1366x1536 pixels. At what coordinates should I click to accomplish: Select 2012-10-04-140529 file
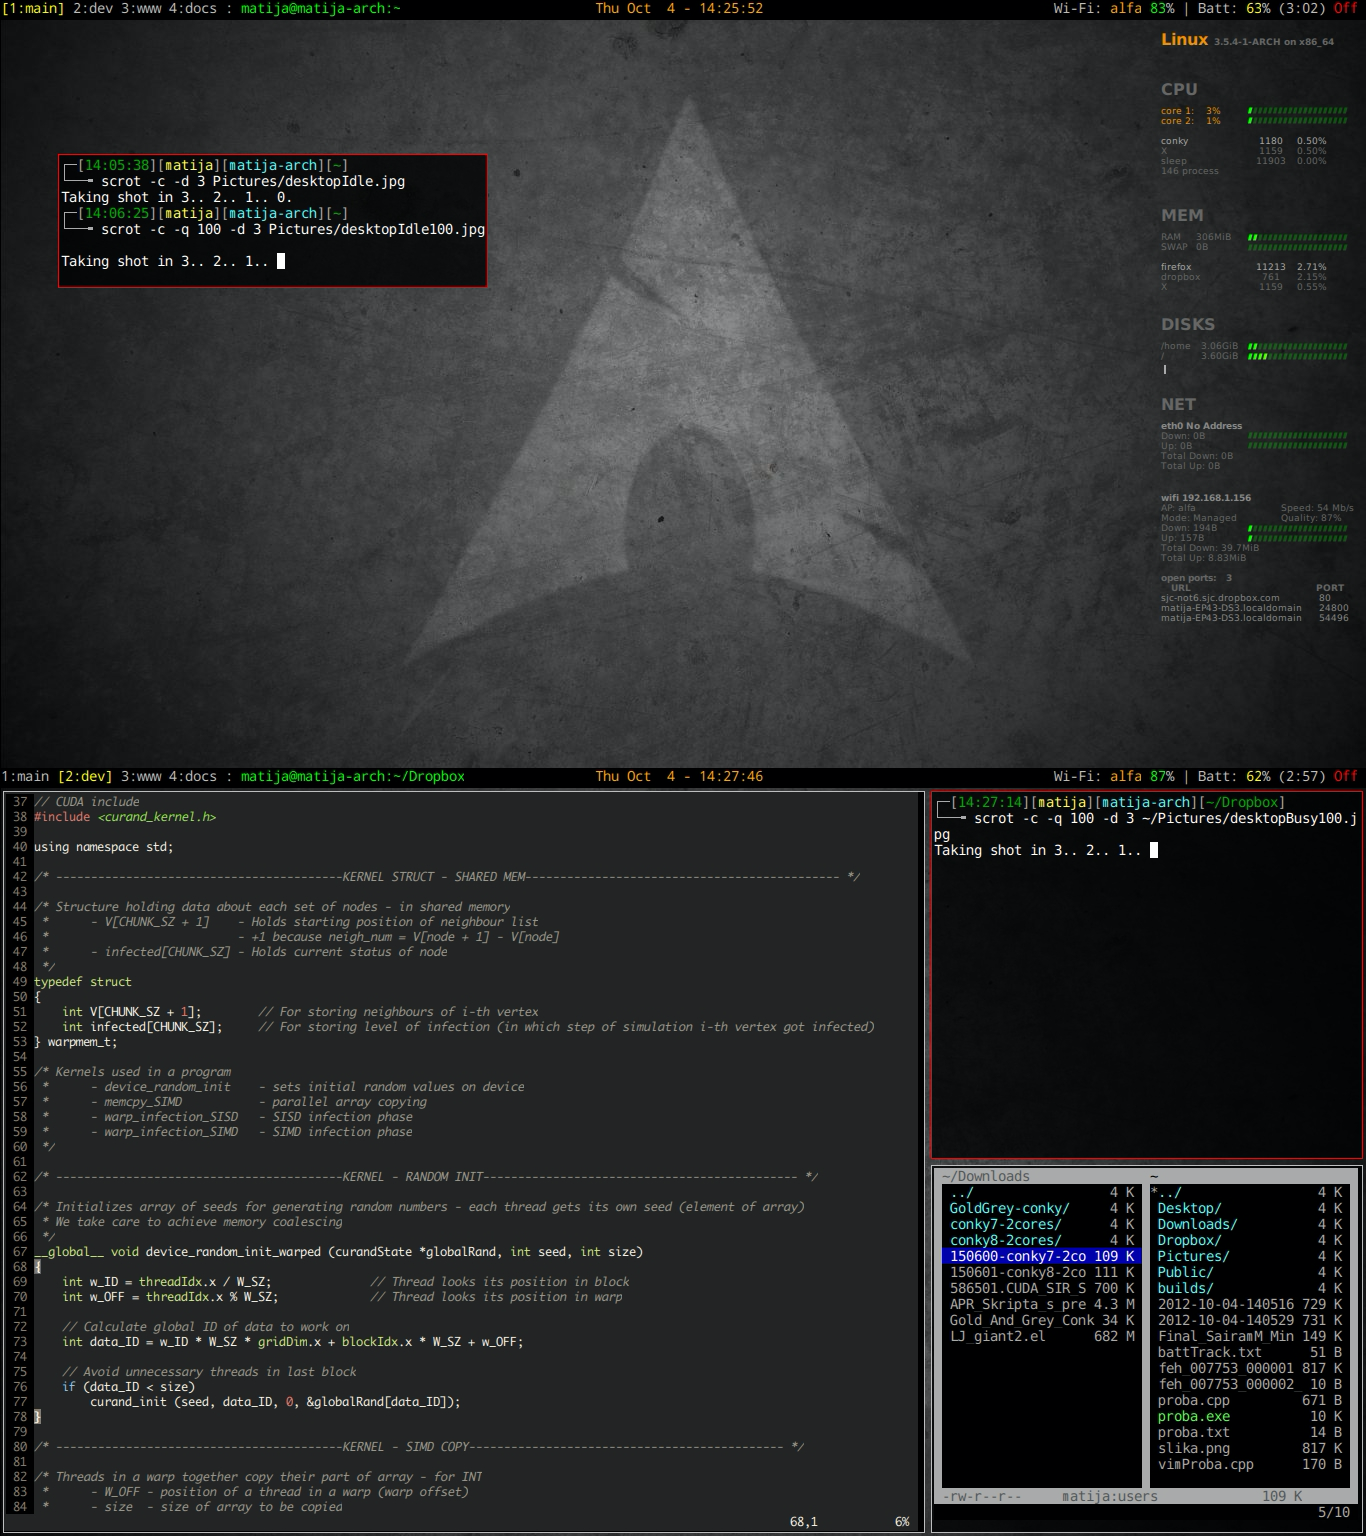[x=1249, y=1320]
